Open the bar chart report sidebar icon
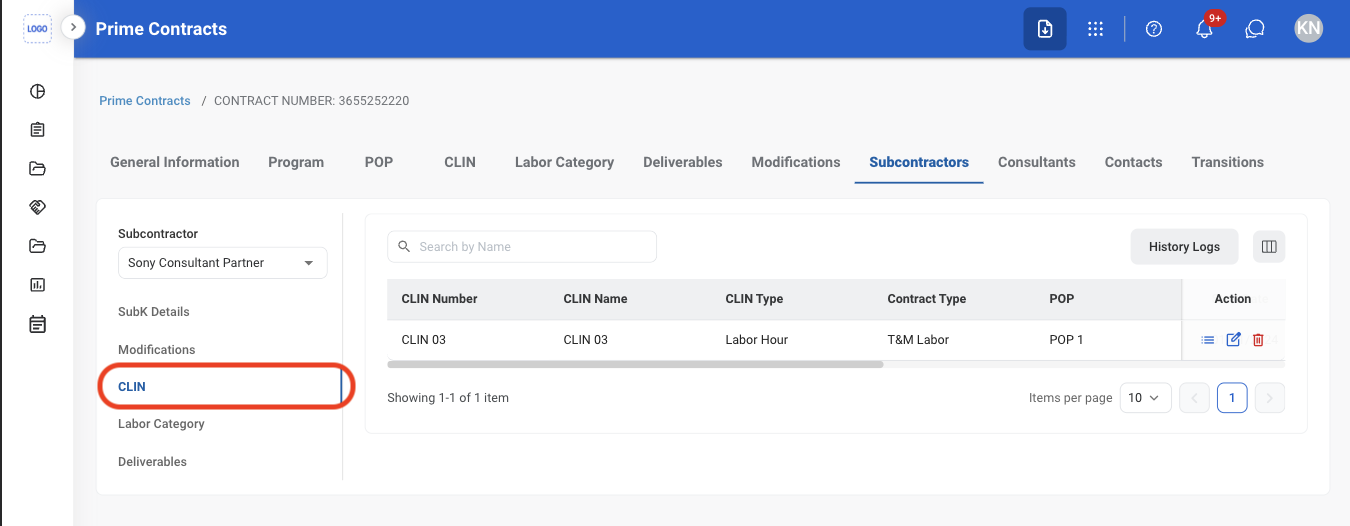Screen dimensions: 1350x526 coord(37,285)
